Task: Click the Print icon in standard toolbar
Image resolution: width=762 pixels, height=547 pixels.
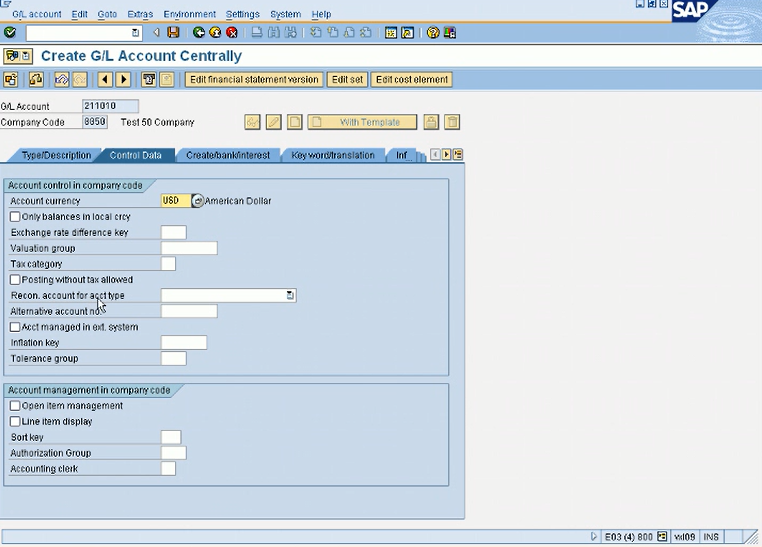Action: click(x=257, y=33)
